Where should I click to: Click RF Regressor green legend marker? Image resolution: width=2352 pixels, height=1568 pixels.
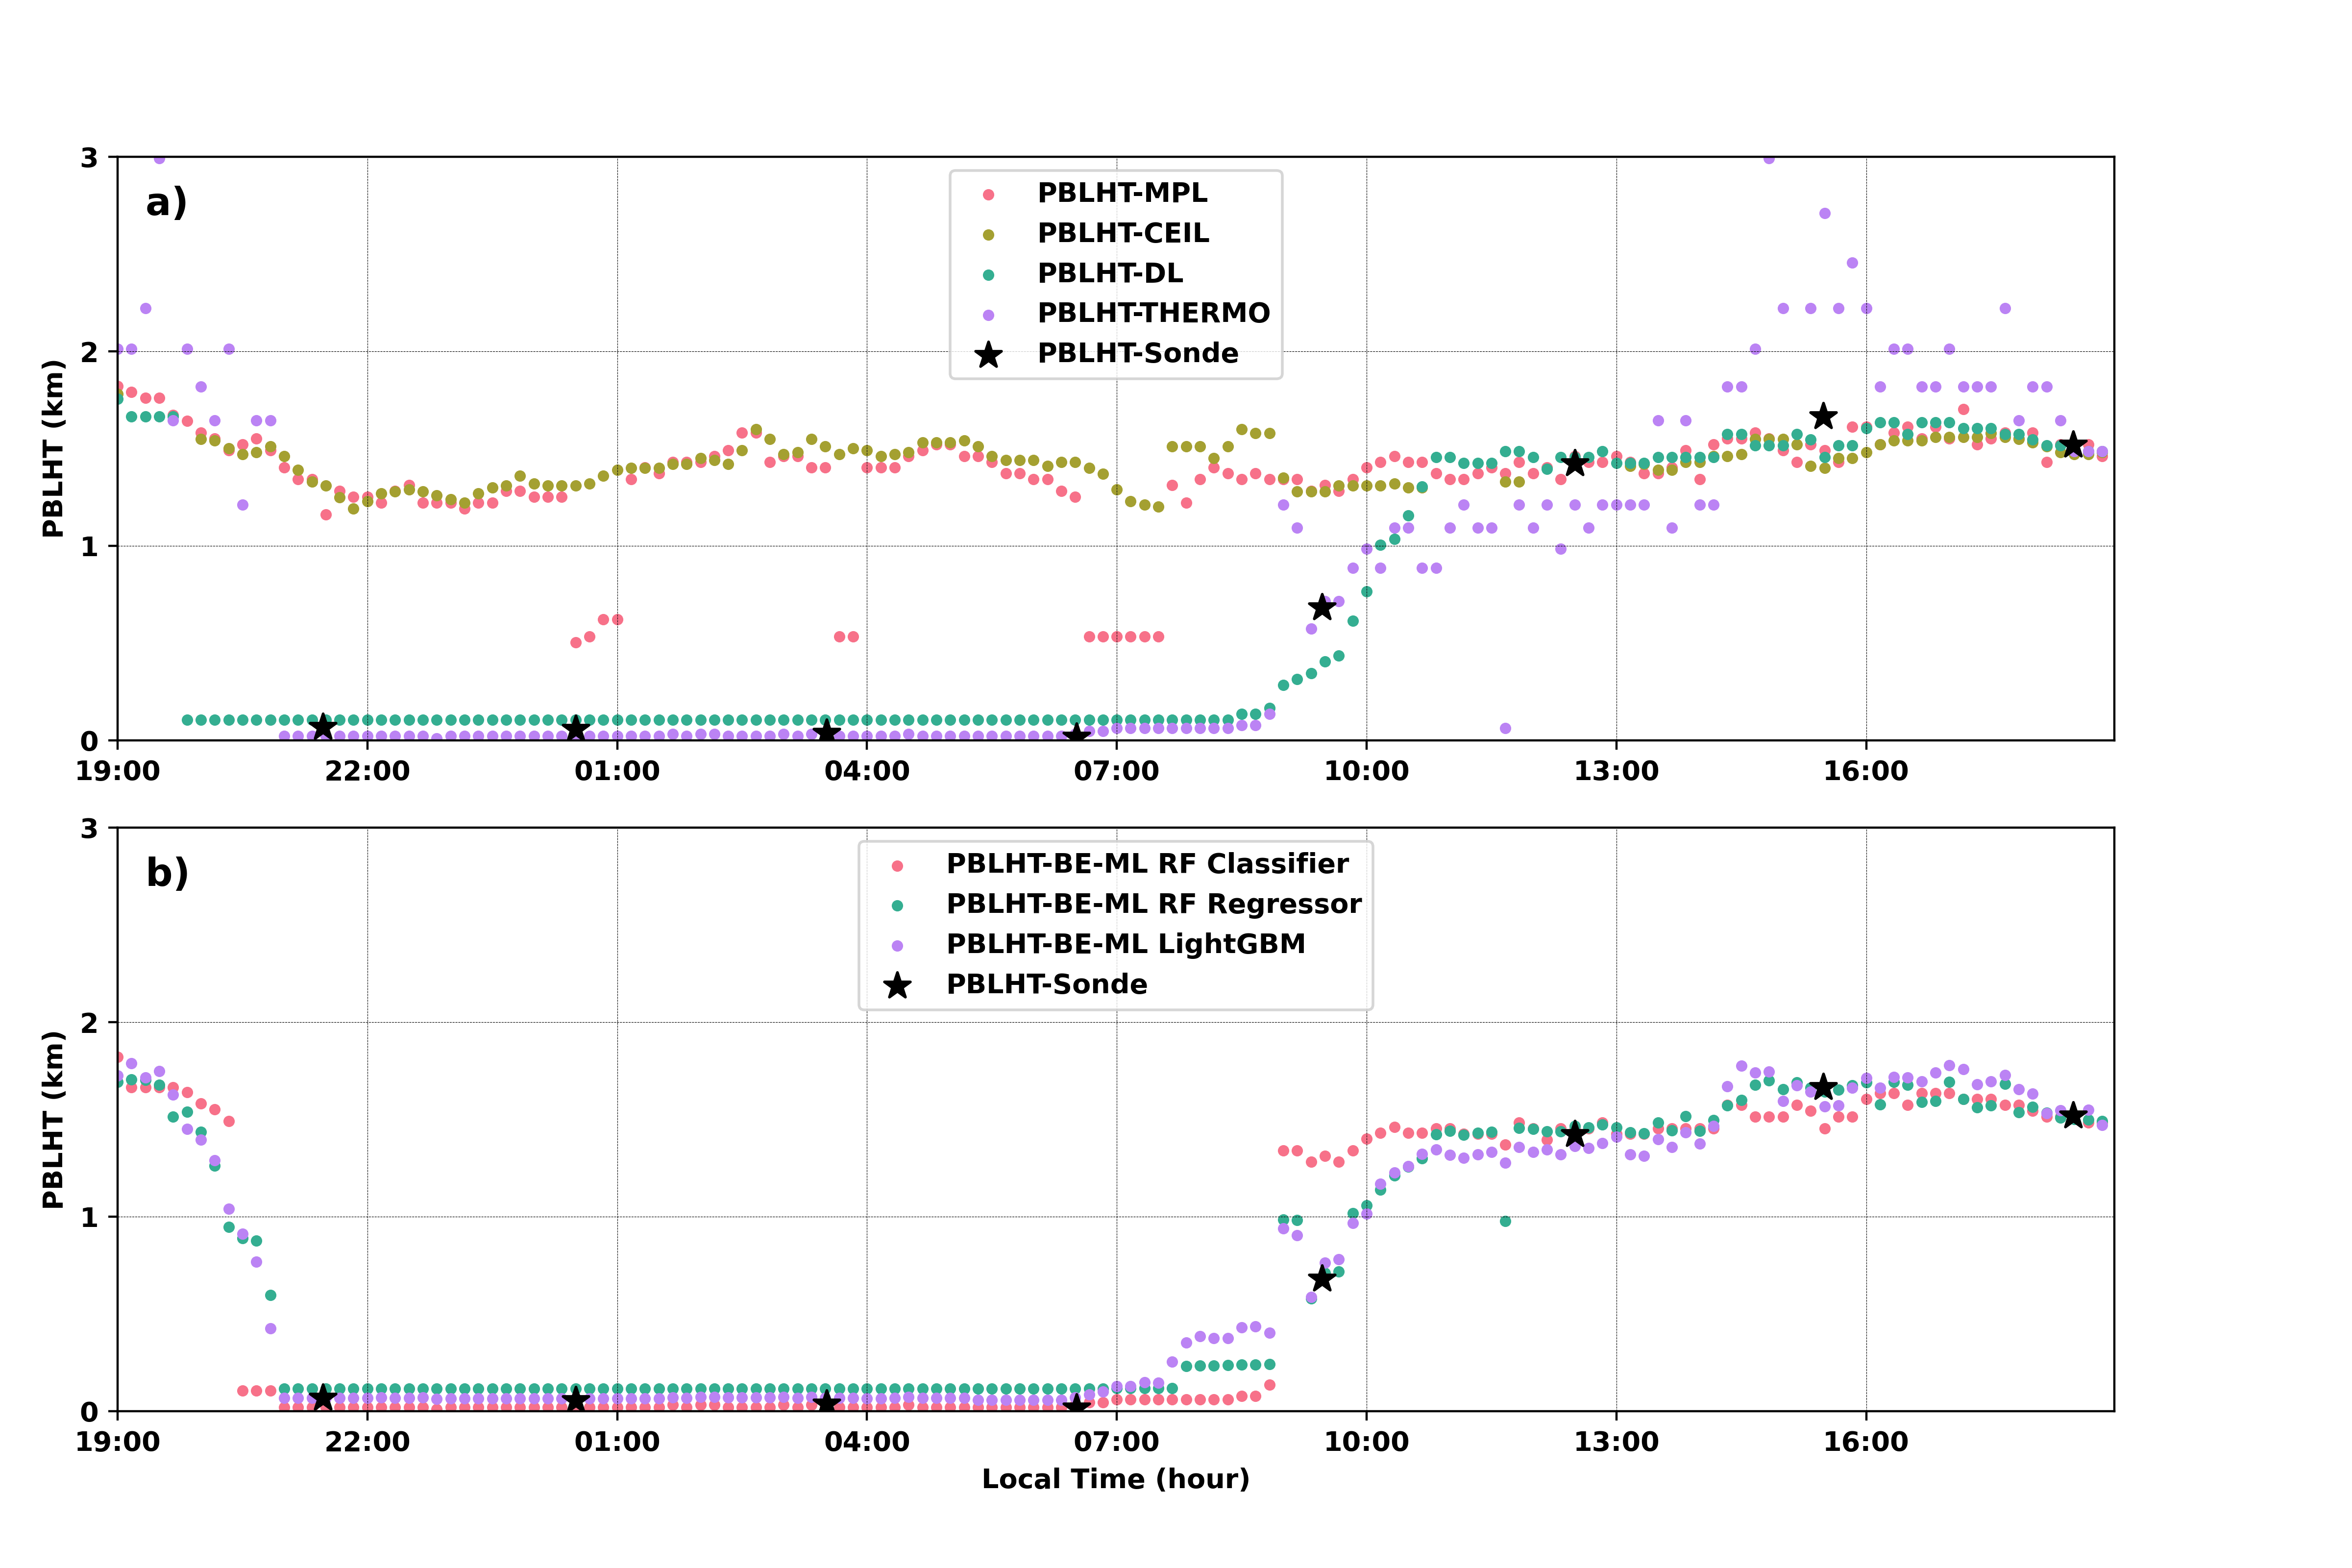click(x=897, y=905)
